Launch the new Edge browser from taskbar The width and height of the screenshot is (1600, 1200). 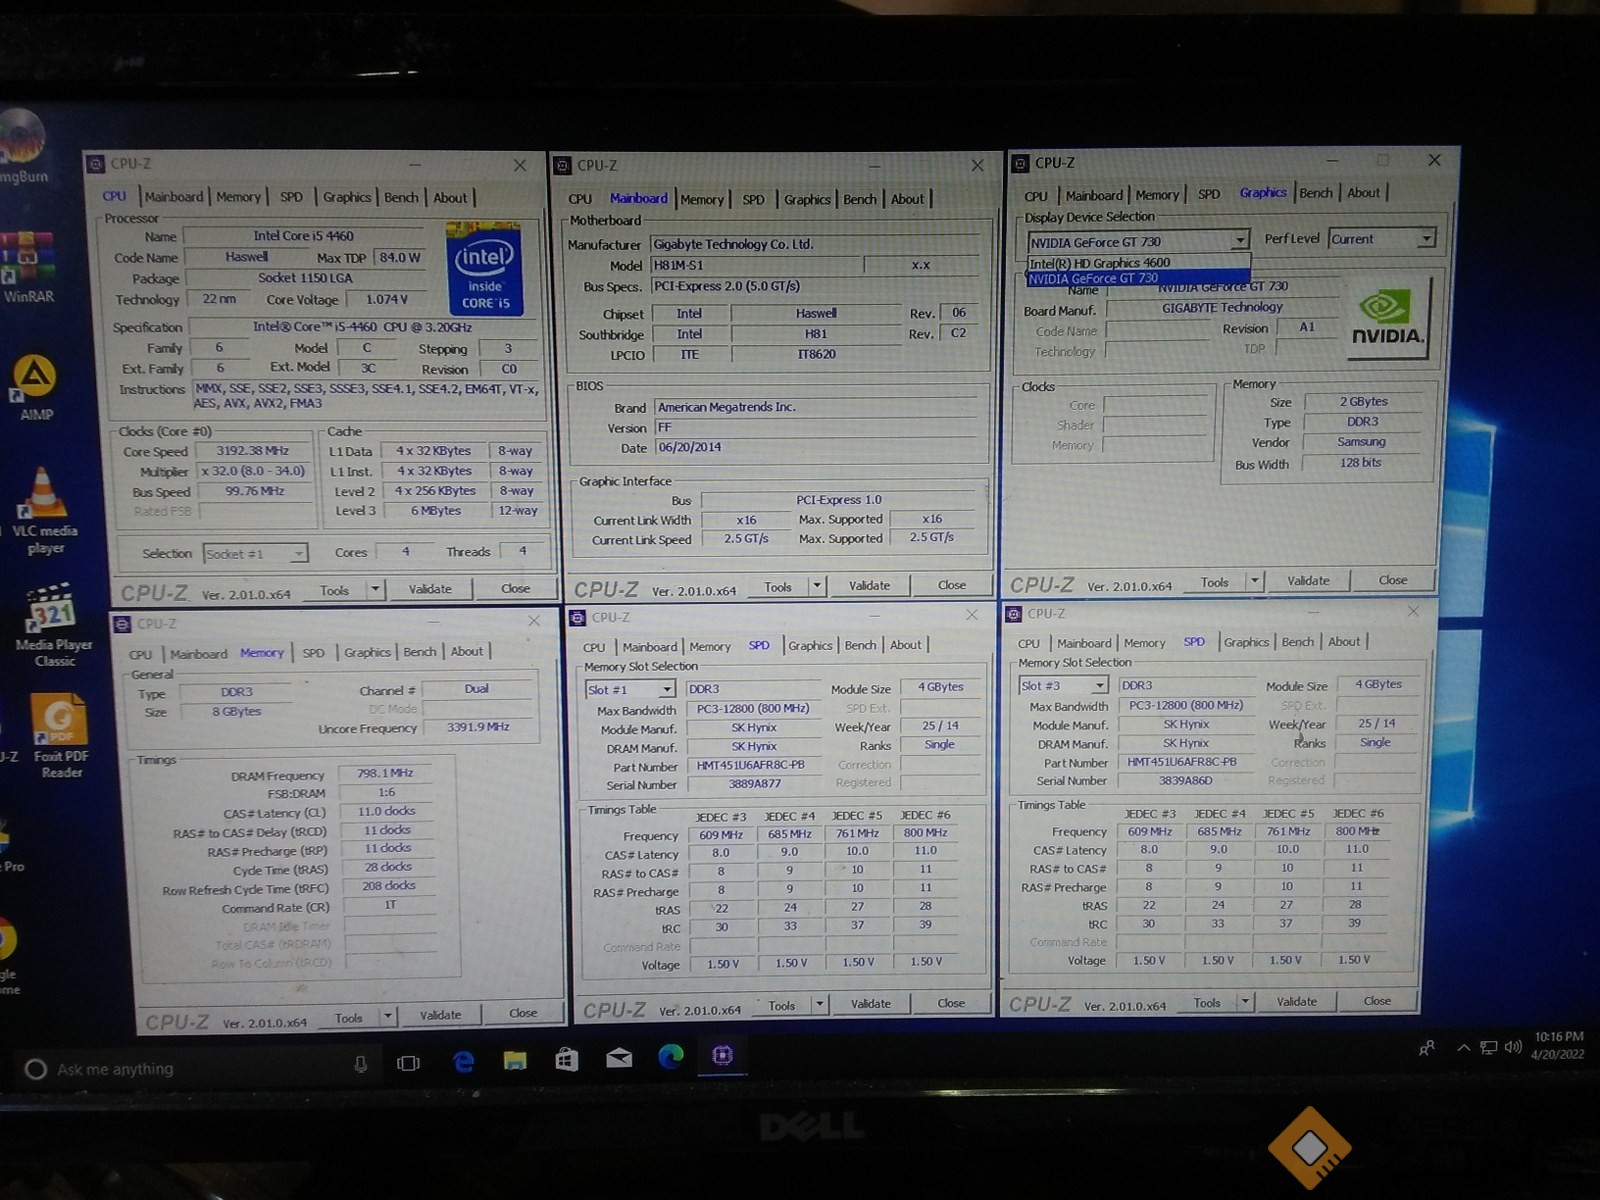click(671, 1055)
